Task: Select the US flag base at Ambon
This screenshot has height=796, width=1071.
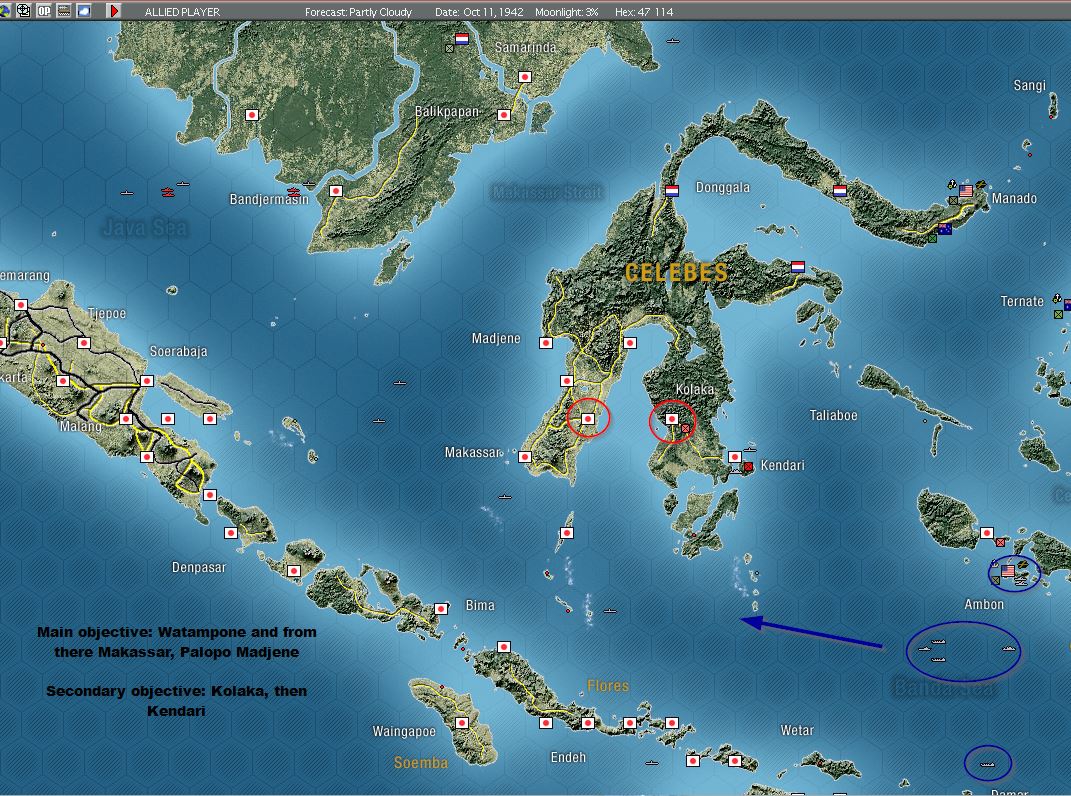Action: point(1007,570)
